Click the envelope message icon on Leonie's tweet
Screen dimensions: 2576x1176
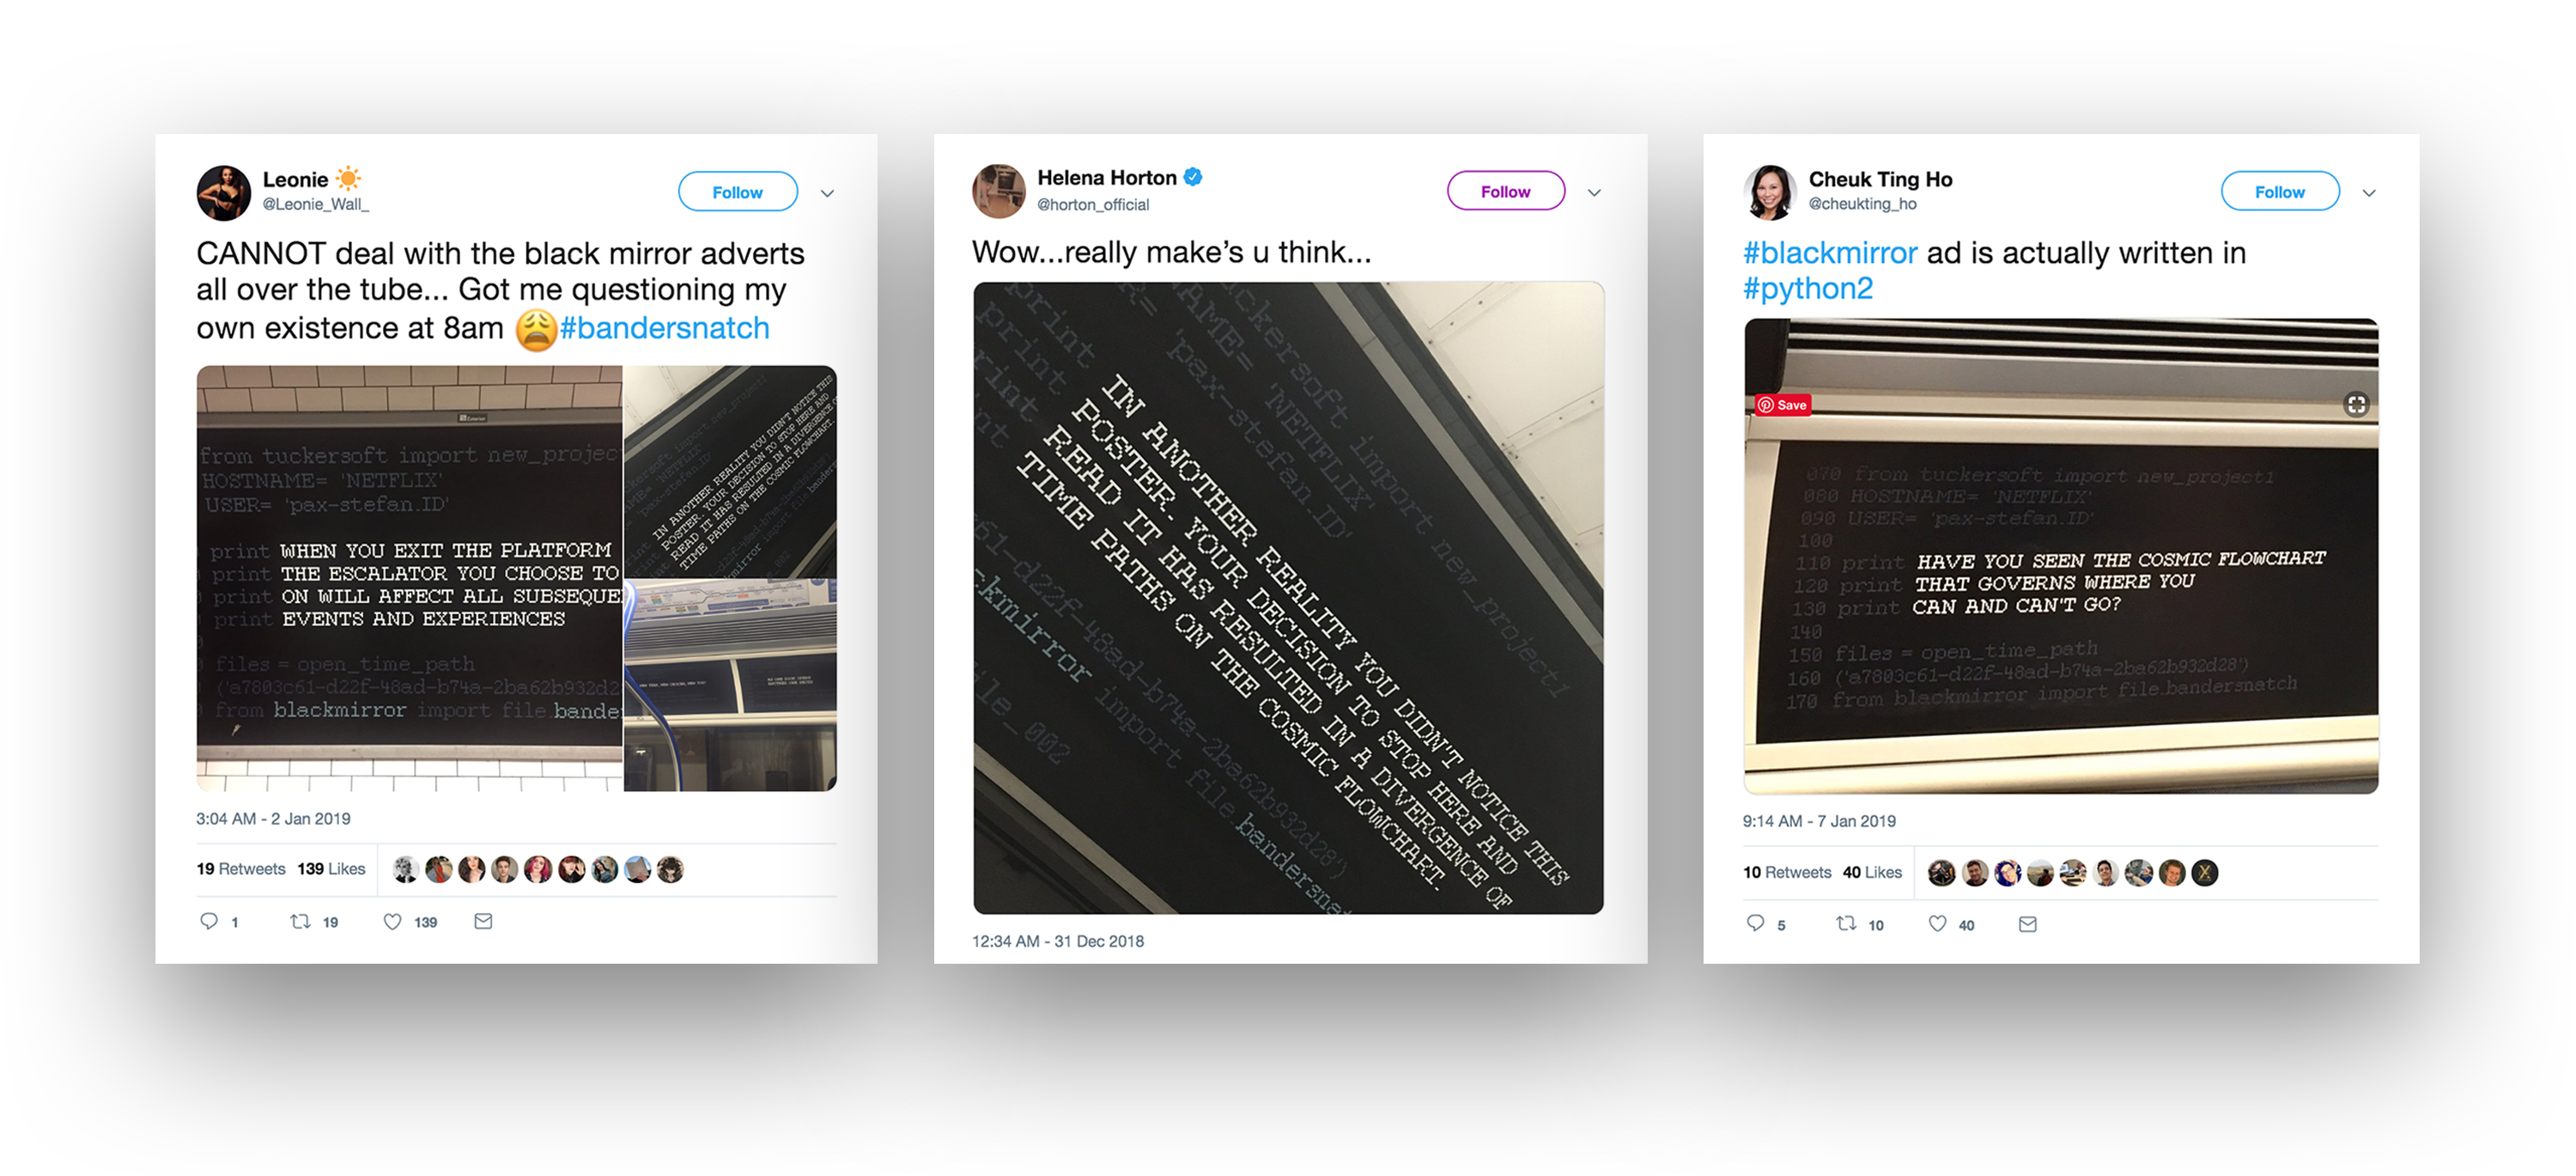coord(483,921)
